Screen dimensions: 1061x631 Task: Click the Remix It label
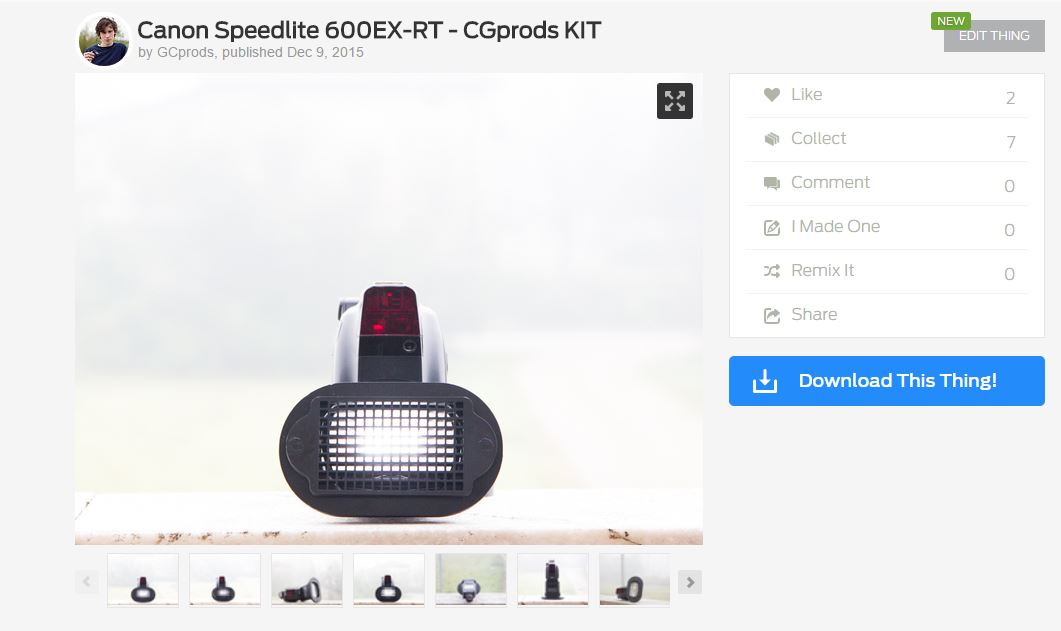822,271
